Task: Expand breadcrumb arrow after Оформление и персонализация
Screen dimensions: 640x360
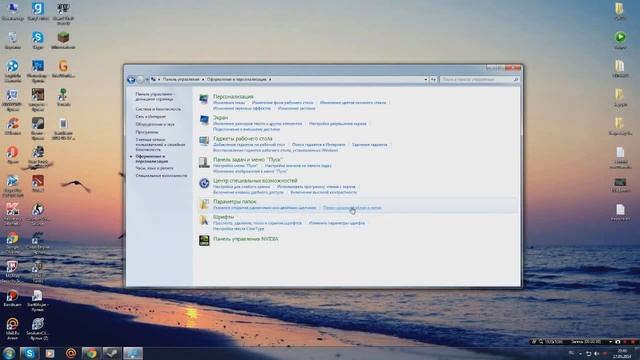Action: point(270,80)
